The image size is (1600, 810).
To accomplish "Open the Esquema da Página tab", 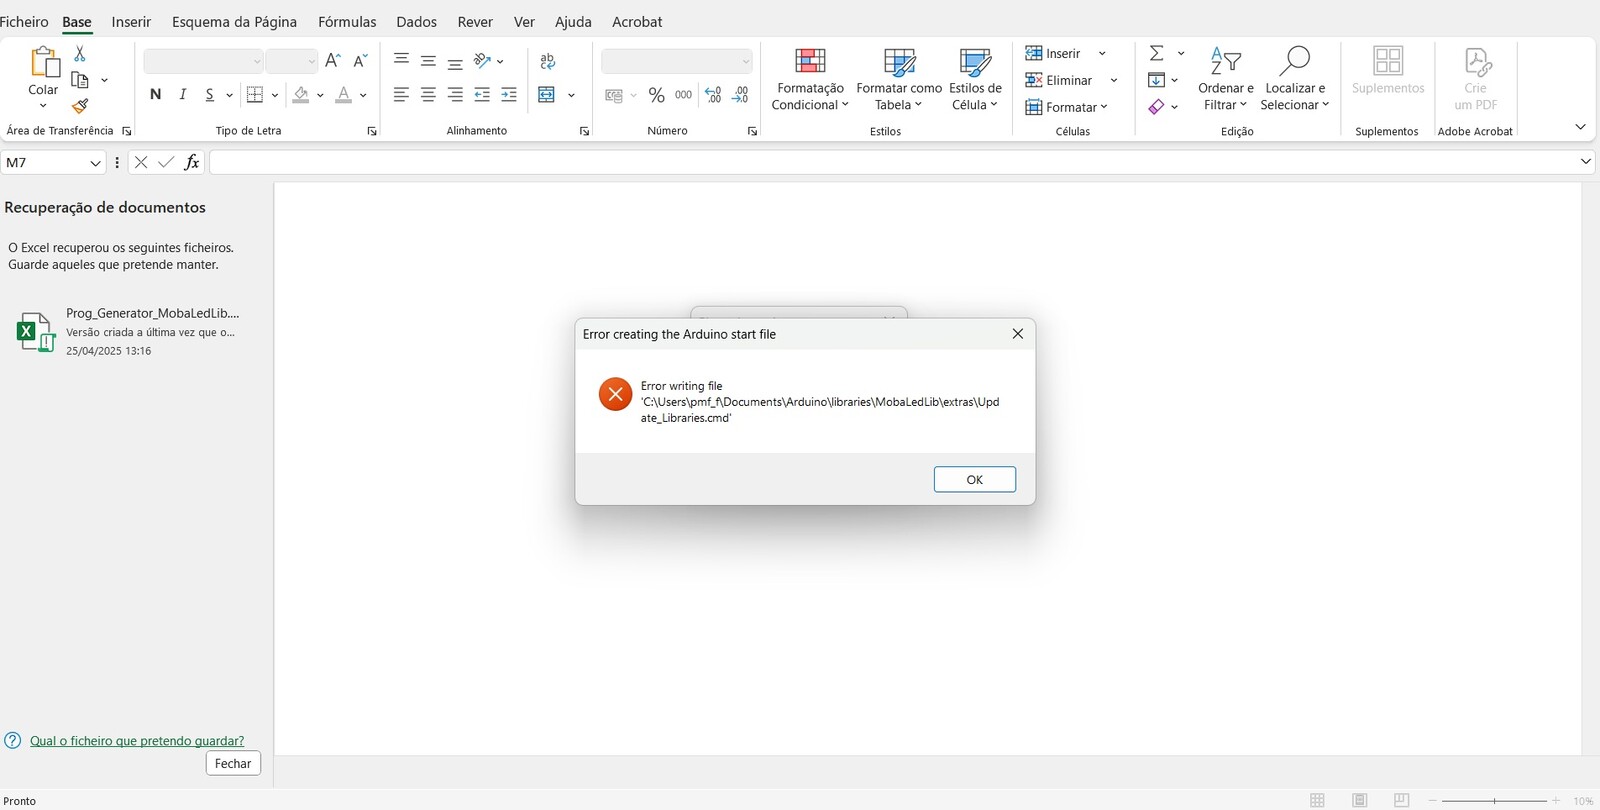I will click(234, 22).
